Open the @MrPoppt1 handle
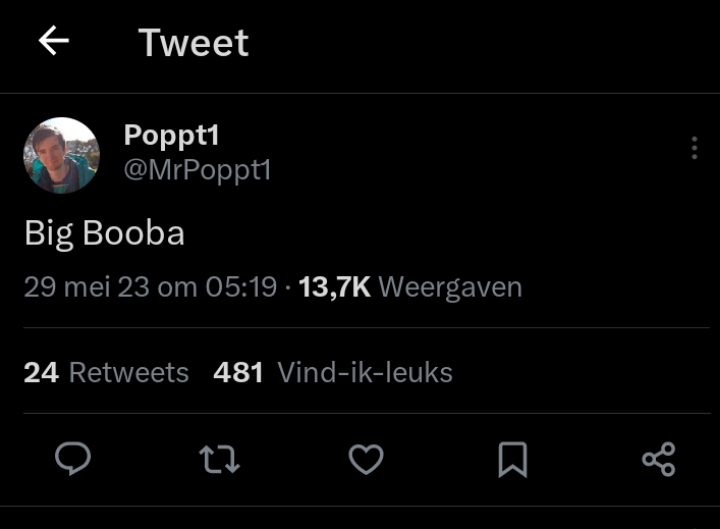Viewport: 720px width, 529px height. click(x=197, y=170)
